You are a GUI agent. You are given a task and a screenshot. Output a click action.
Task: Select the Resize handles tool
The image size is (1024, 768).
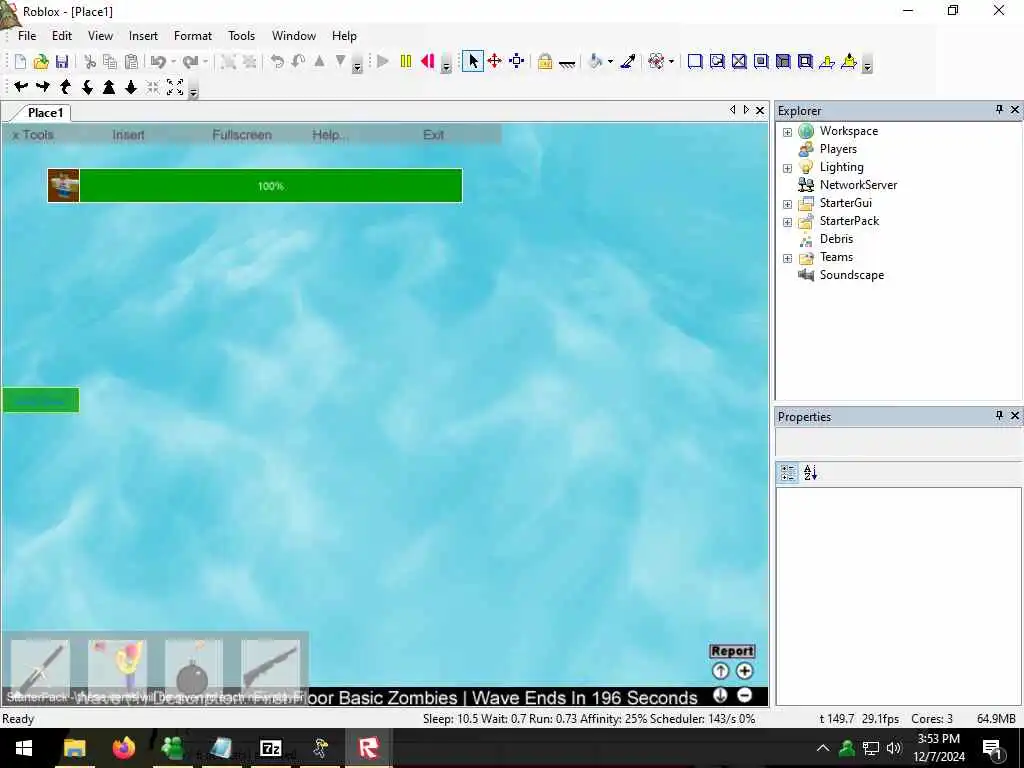click(x=517, y=61)
